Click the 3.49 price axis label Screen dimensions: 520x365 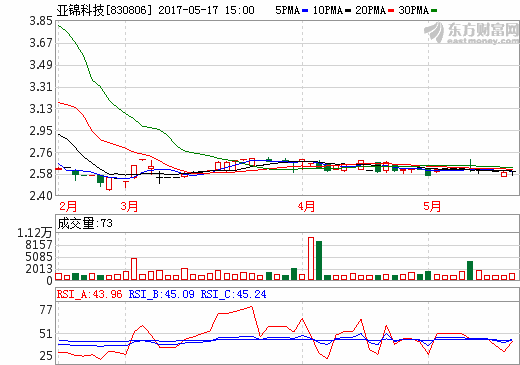pyautogui.click(x=41, y=65)
